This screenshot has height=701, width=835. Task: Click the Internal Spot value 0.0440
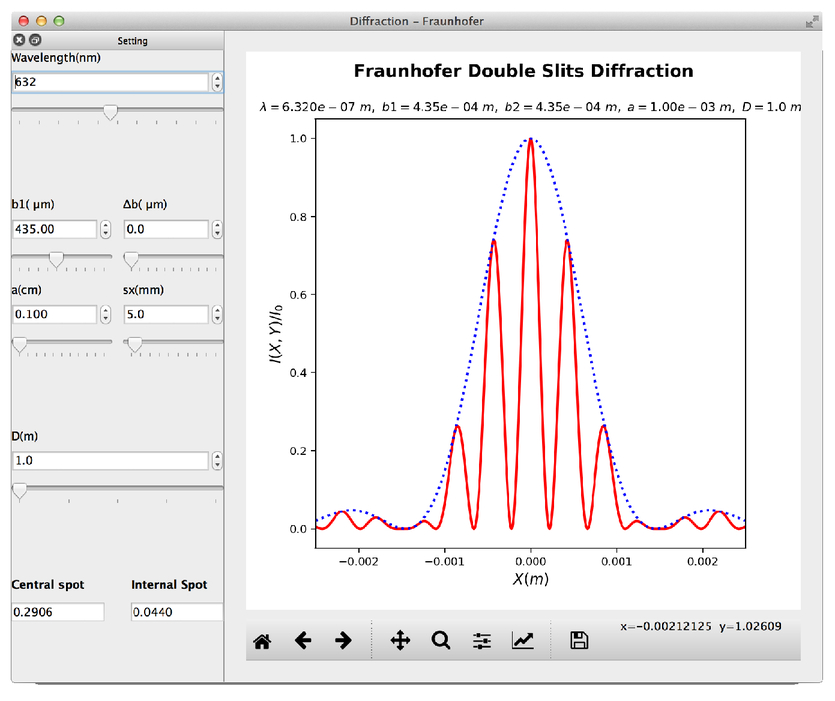tap(177, 612)
